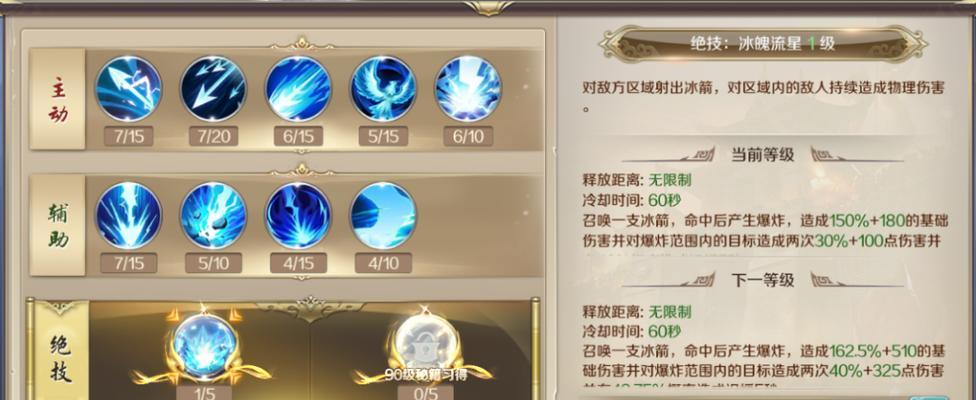Click the 5/15 level badge under phoenix skill
Screen dimensions: 976x400
(x=383, y=136)
